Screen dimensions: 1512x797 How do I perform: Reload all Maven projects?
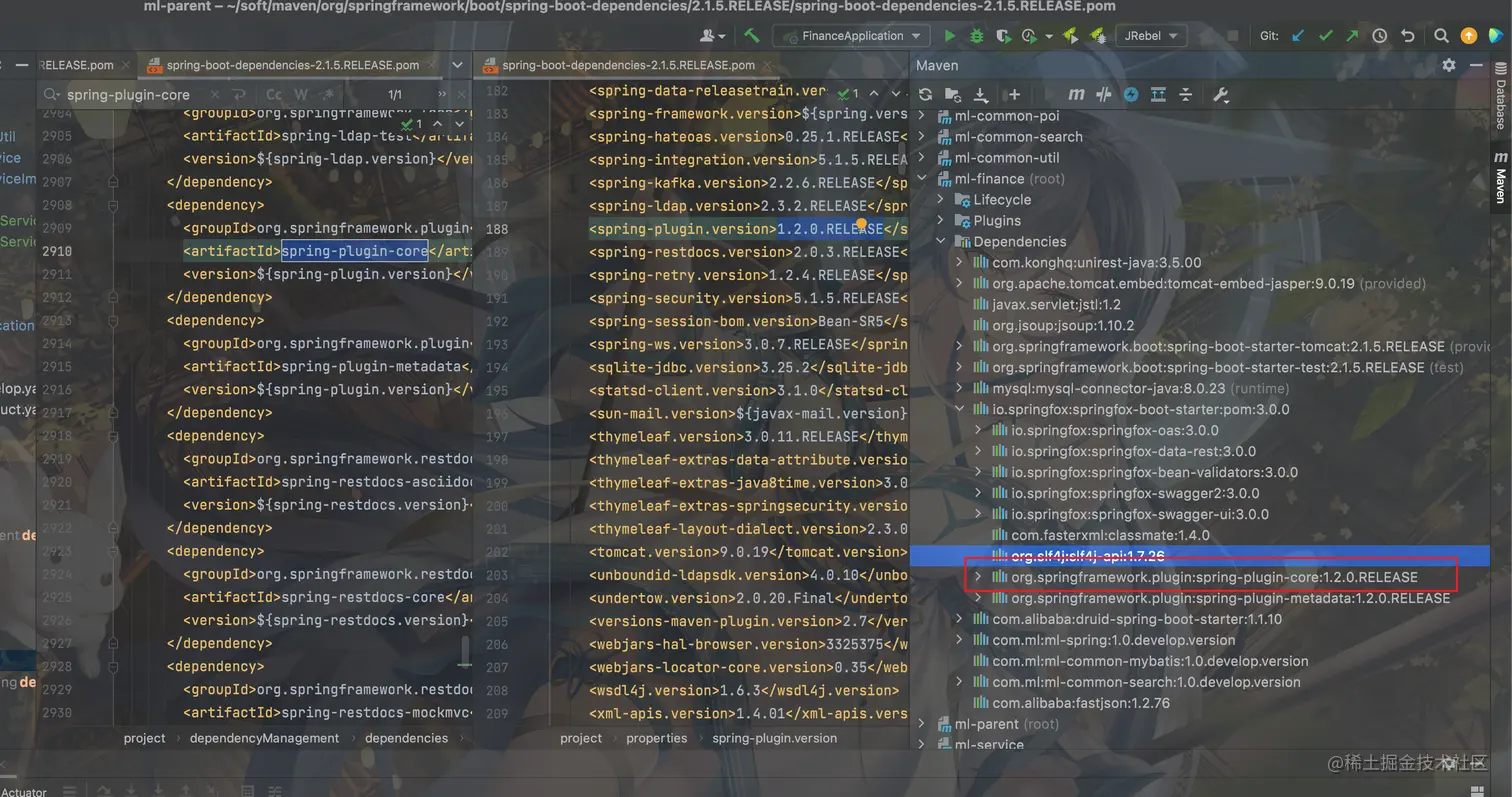tap(926, 94)
